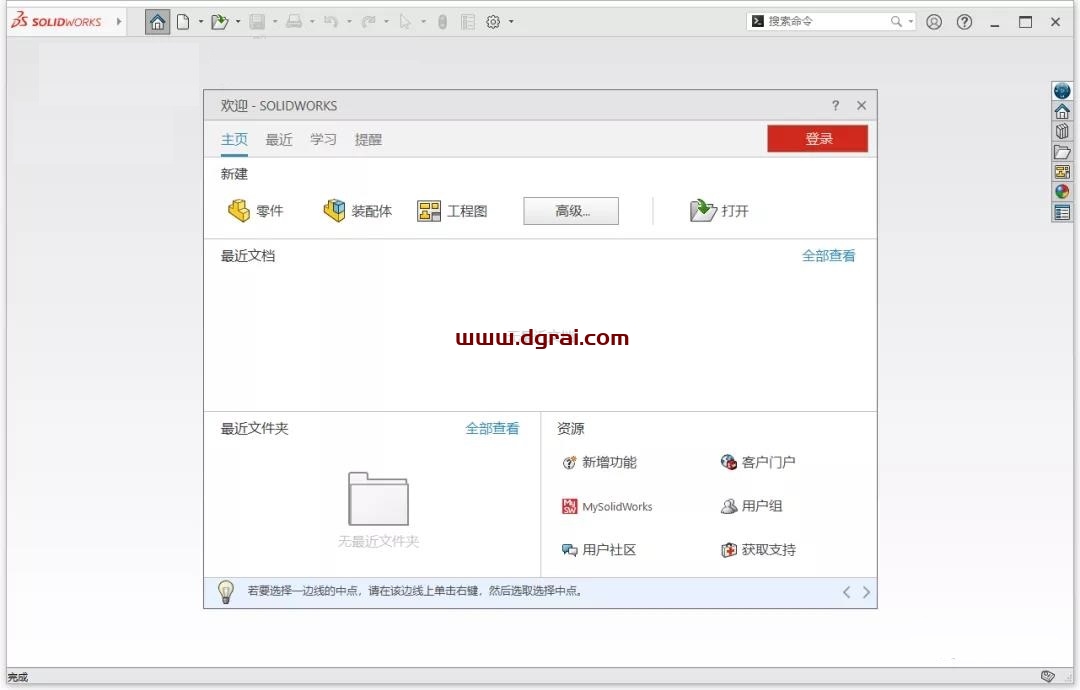The height and width of the screenshot is (690, 1080).
Task: Click the Open file toolbar icon
Action: tap(220, 22)
